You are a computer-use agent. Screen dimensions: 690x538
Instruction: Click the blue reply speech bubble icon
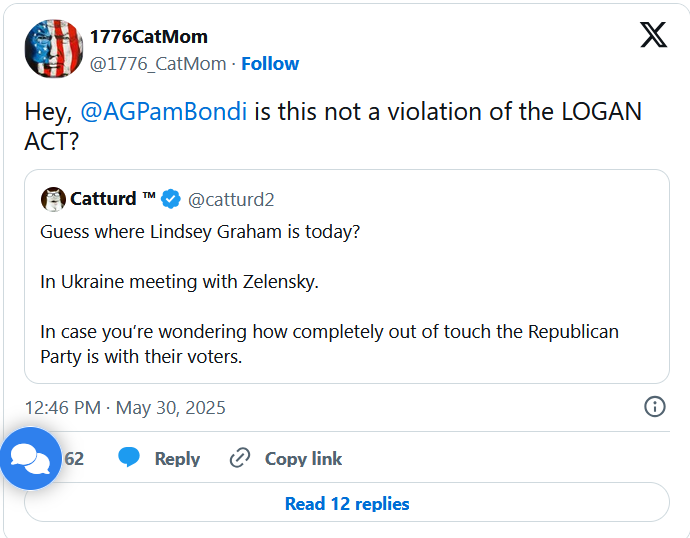click(x=128, y=458)
